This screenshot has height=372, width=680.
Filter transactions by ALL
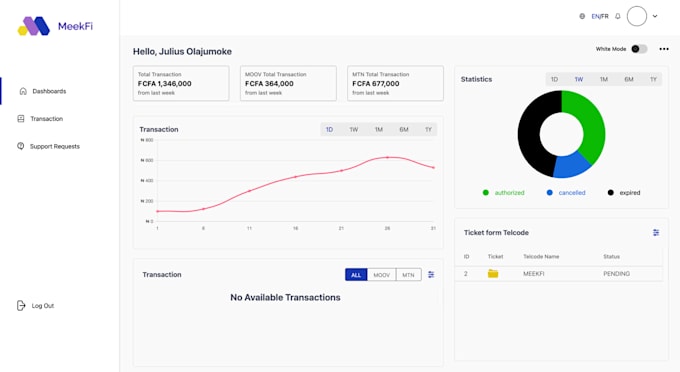coord(356,275)
